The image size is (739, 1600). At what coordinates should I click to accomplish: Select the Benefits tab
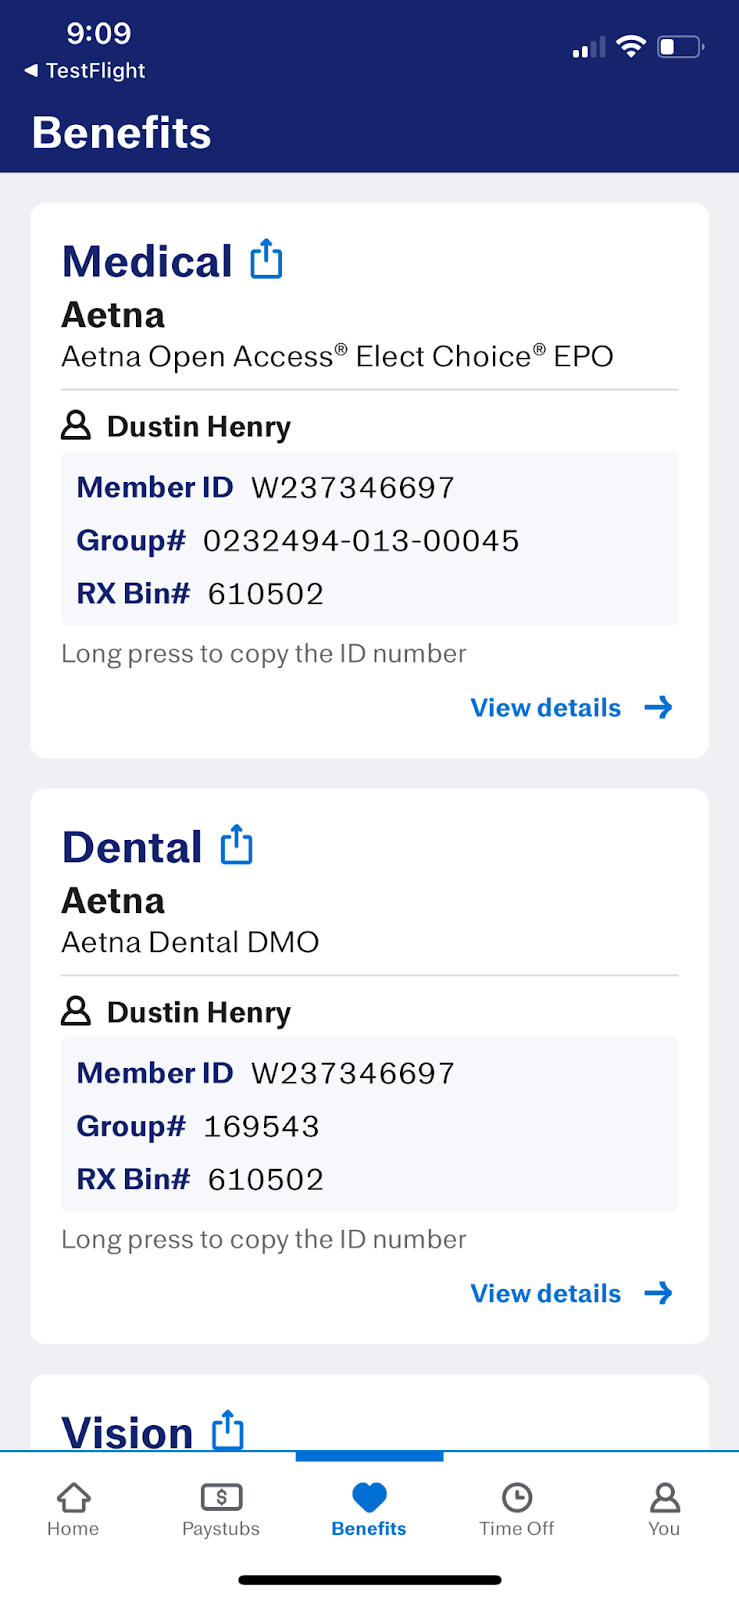tap(369, 1510)
